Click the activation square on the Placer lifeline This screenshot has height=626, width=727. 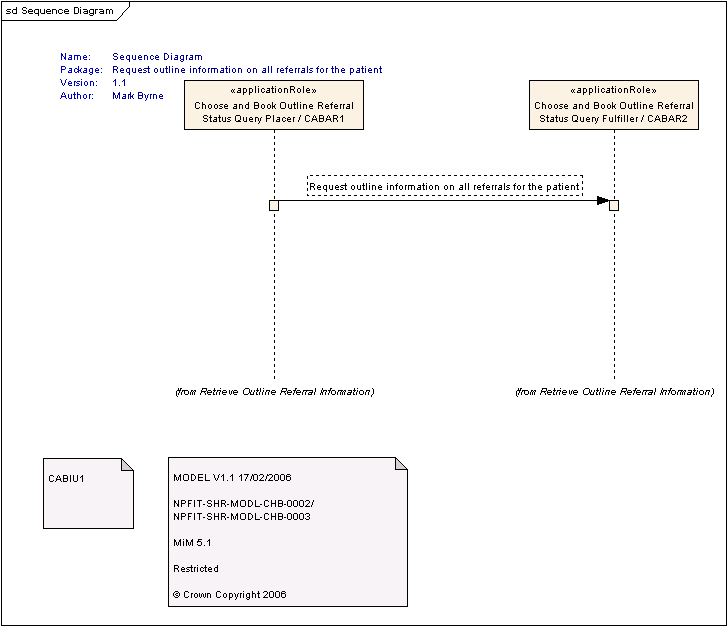pyautogui.click(x=274, y=205)
